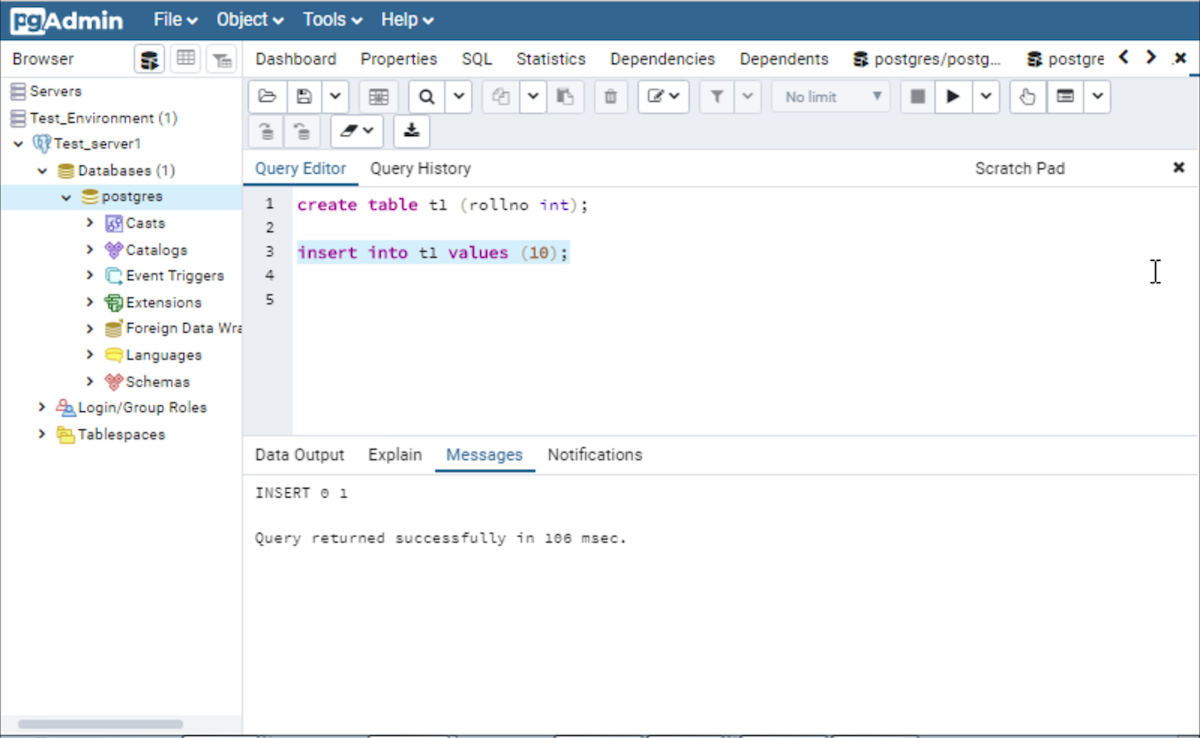Click the Scratch Pad label
The width and height of the screenshot is (1200, 738).
pos(1019,169)
